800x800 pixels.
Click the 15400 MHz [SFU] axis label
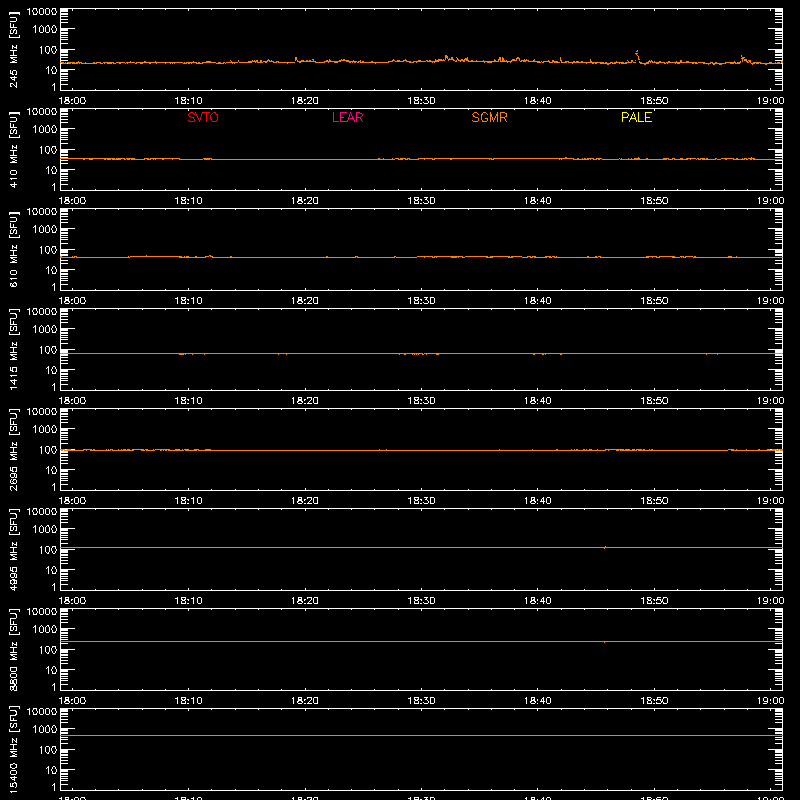click(x=13, y=749)
